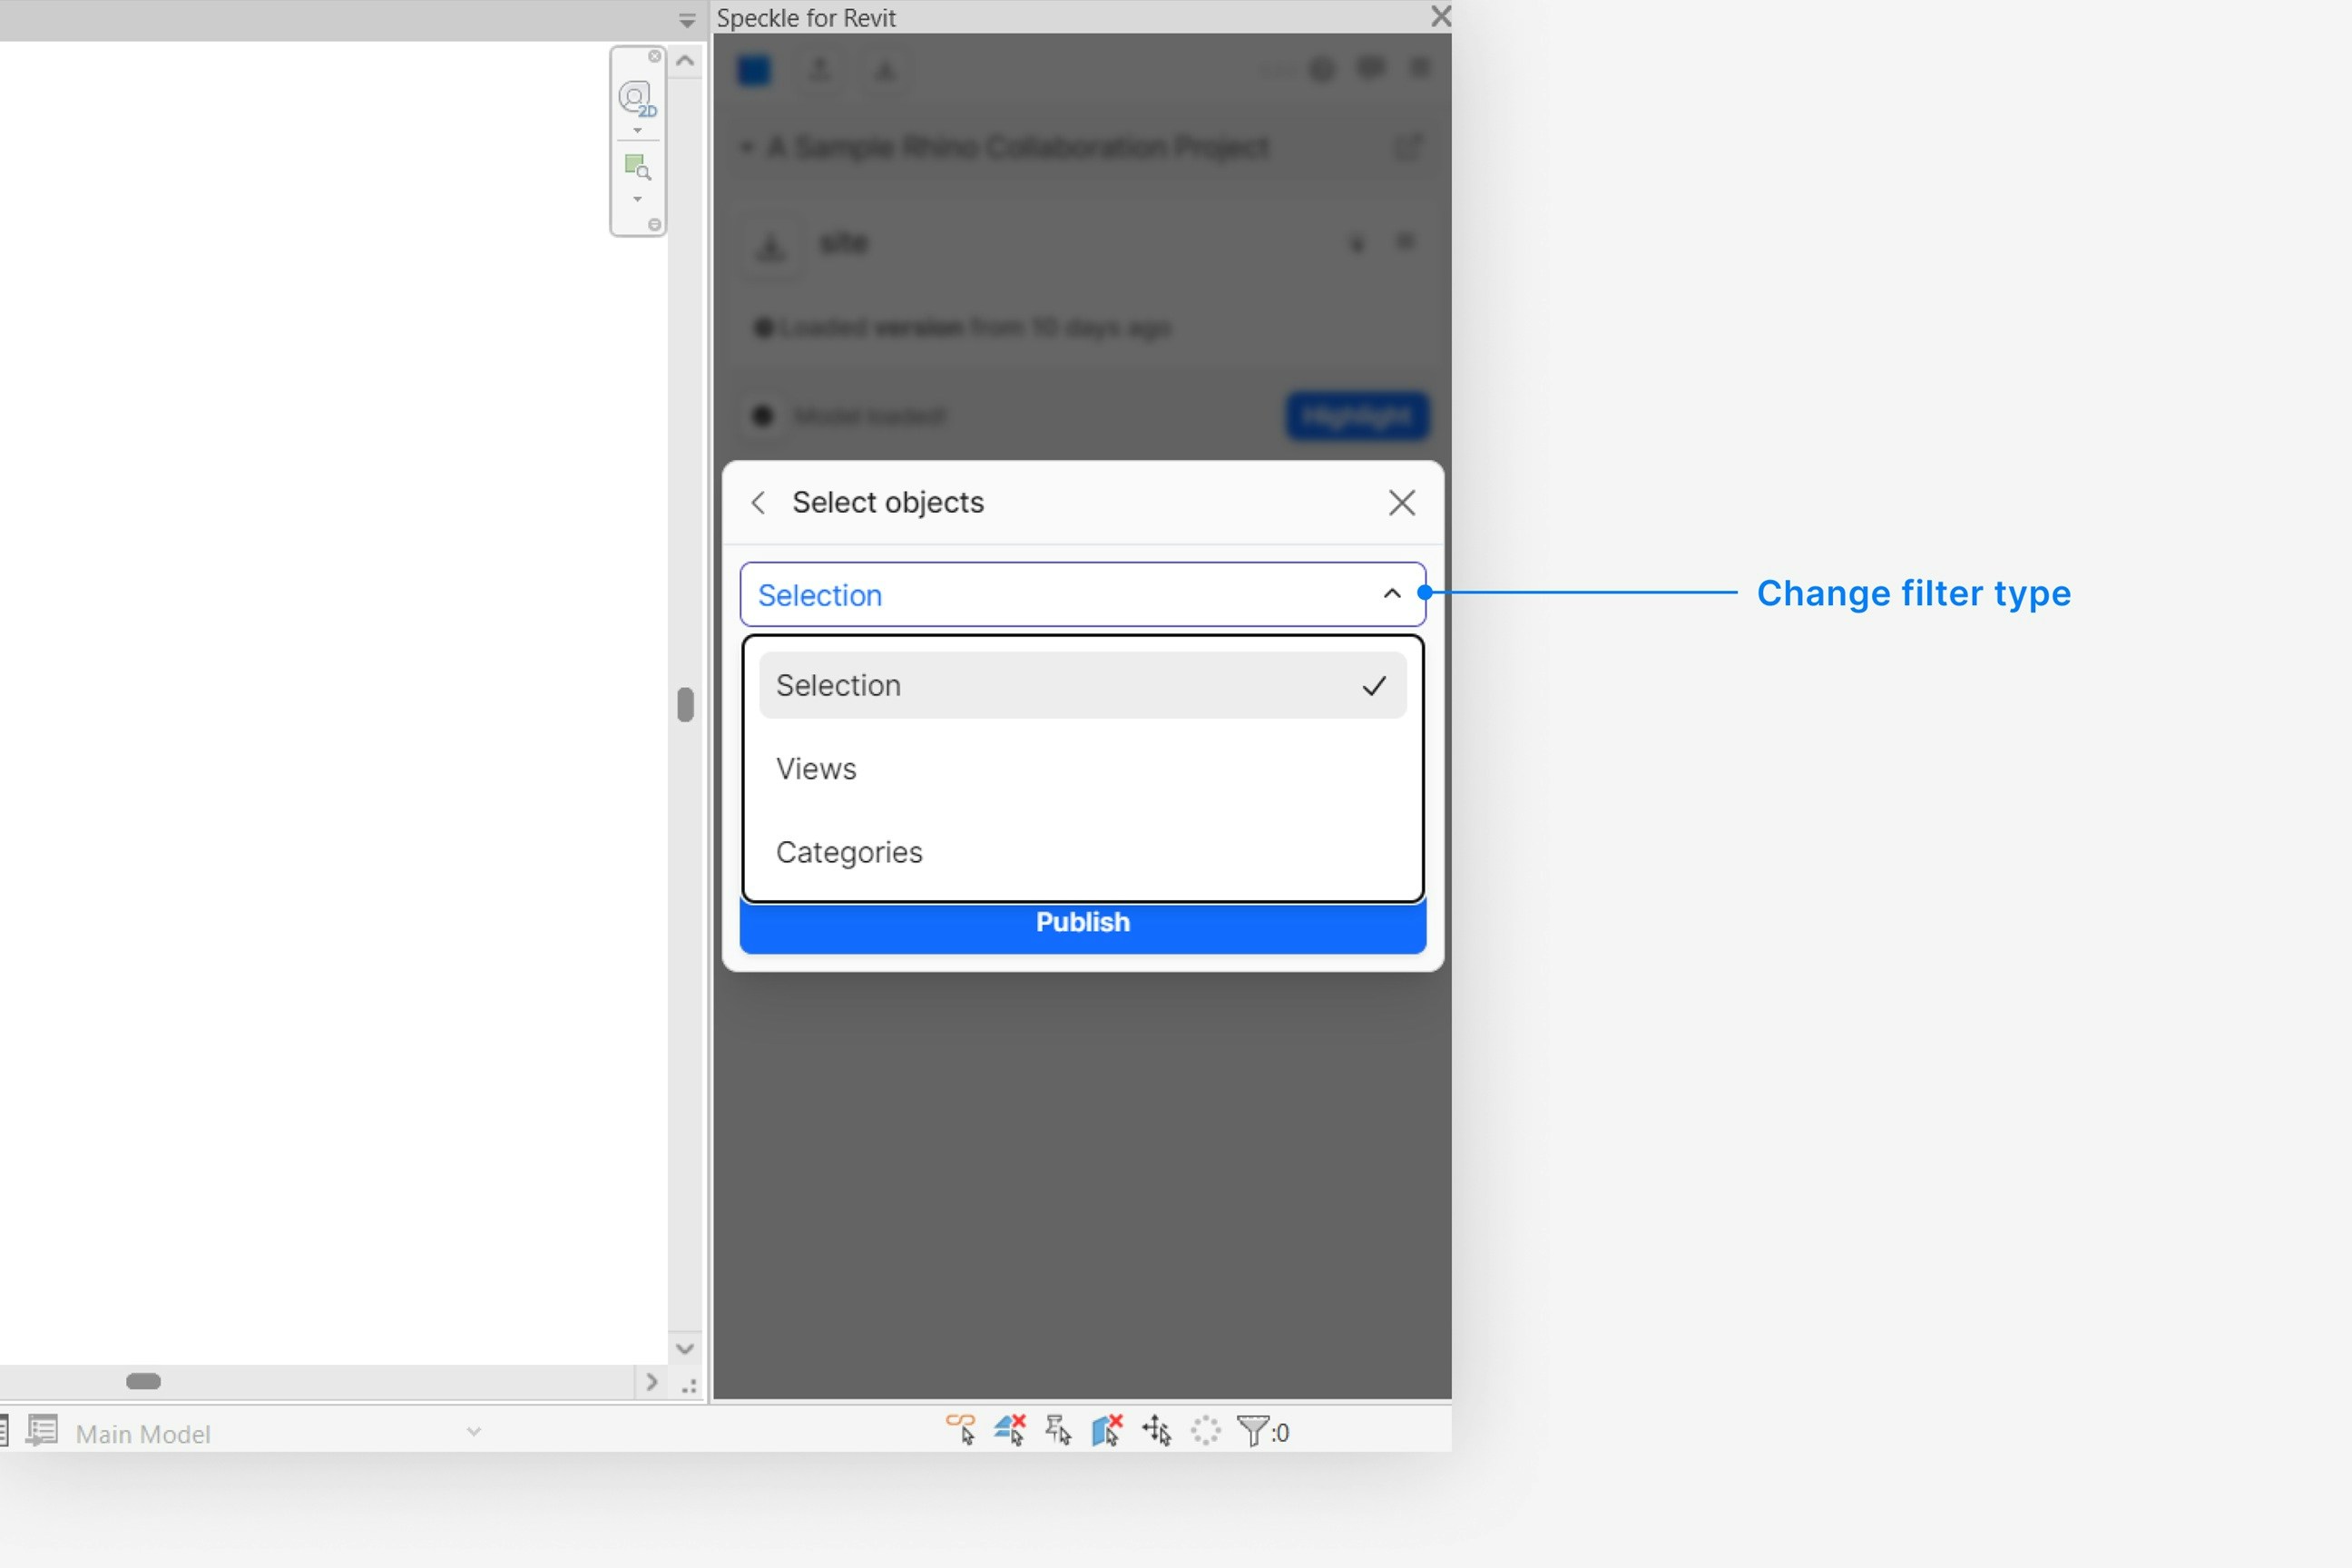Expand the zoom options arrow in navigation bar
Screen dimensions: 2352x1568
(637, 199)
